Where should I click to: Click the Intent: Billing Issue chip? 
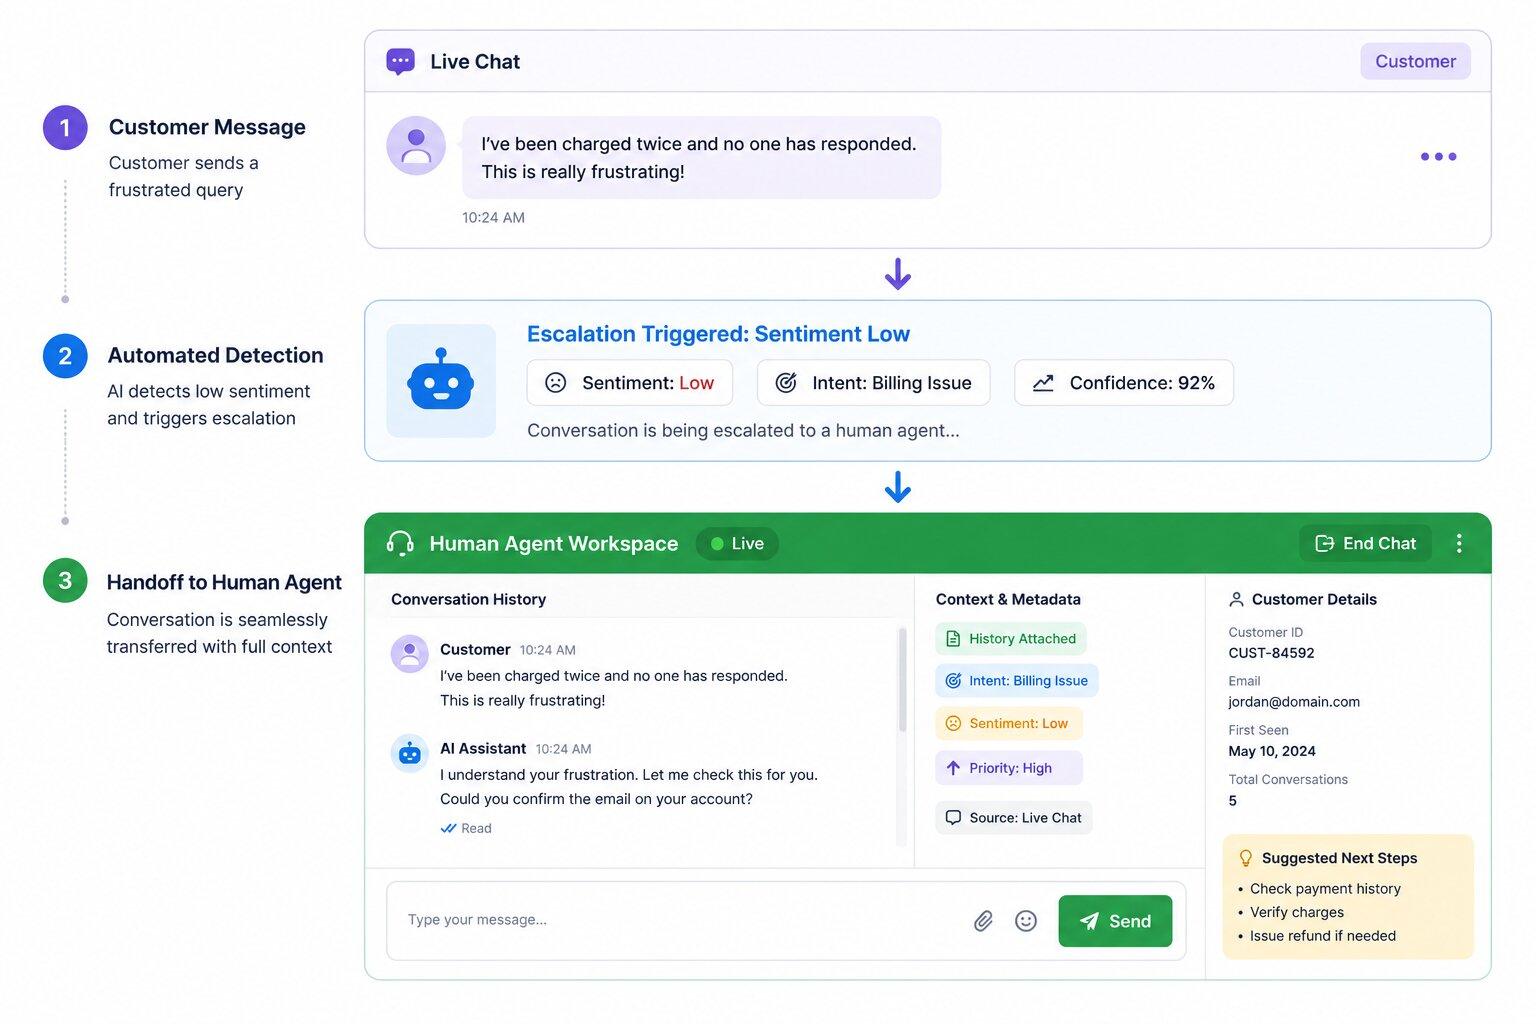[x=873, y=383]
